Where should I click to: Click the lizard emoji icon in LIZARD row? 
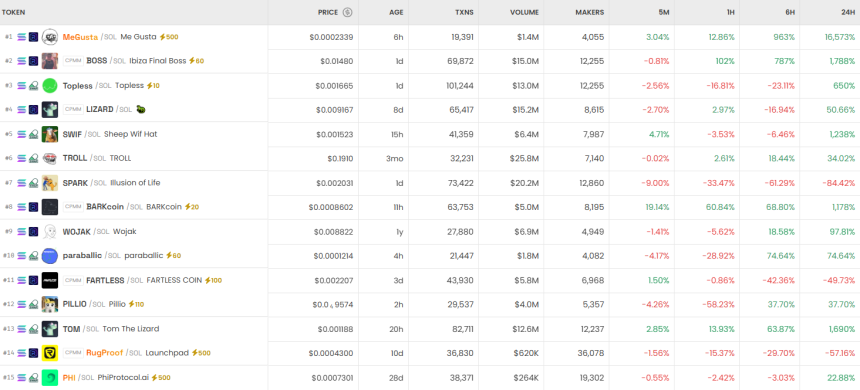(x=141, y=110)
